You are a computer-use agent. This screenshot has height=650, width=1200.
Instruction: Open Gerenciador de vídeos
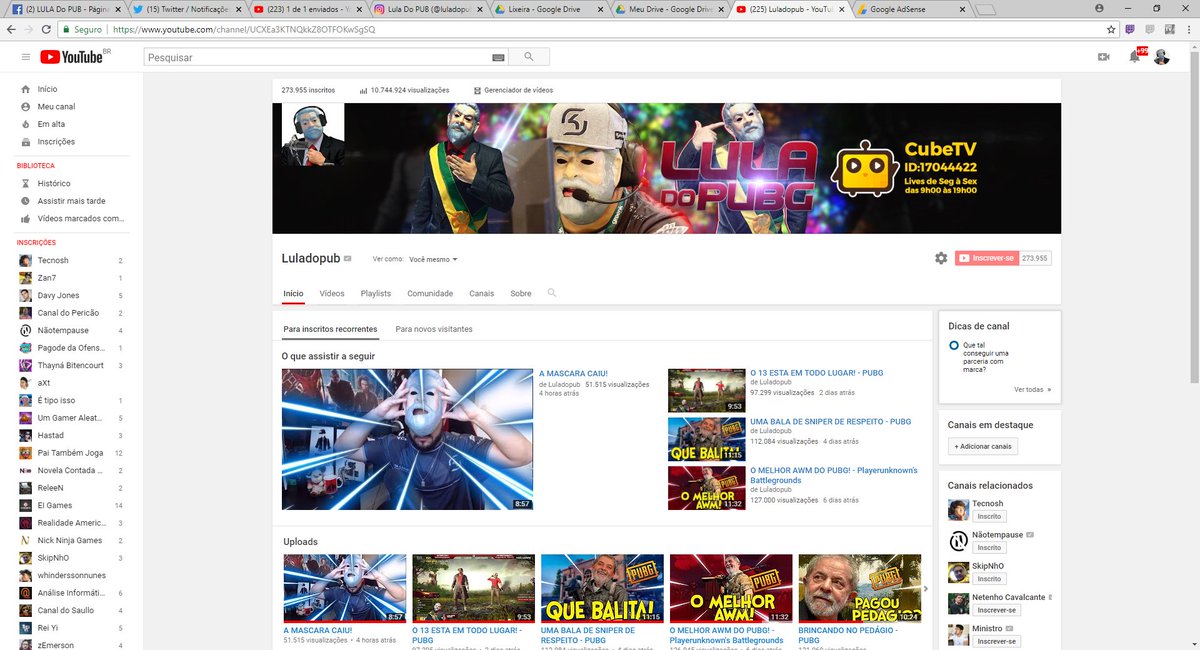coord(512,90)
